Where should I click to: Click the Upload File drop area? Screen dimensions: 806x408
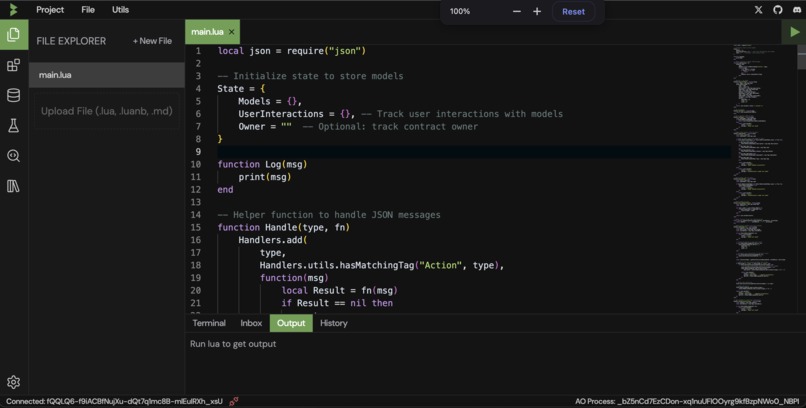tap(106, 111)
